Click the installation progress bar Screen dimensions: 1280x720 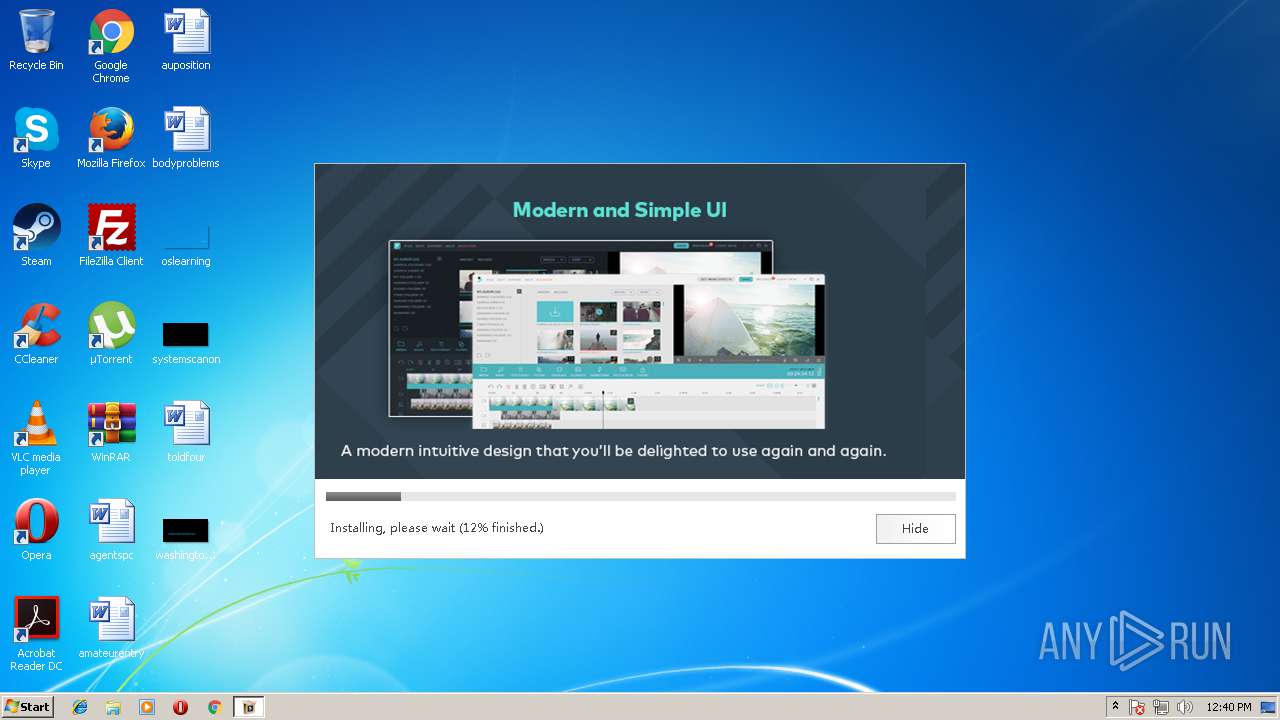click(640, 496)
